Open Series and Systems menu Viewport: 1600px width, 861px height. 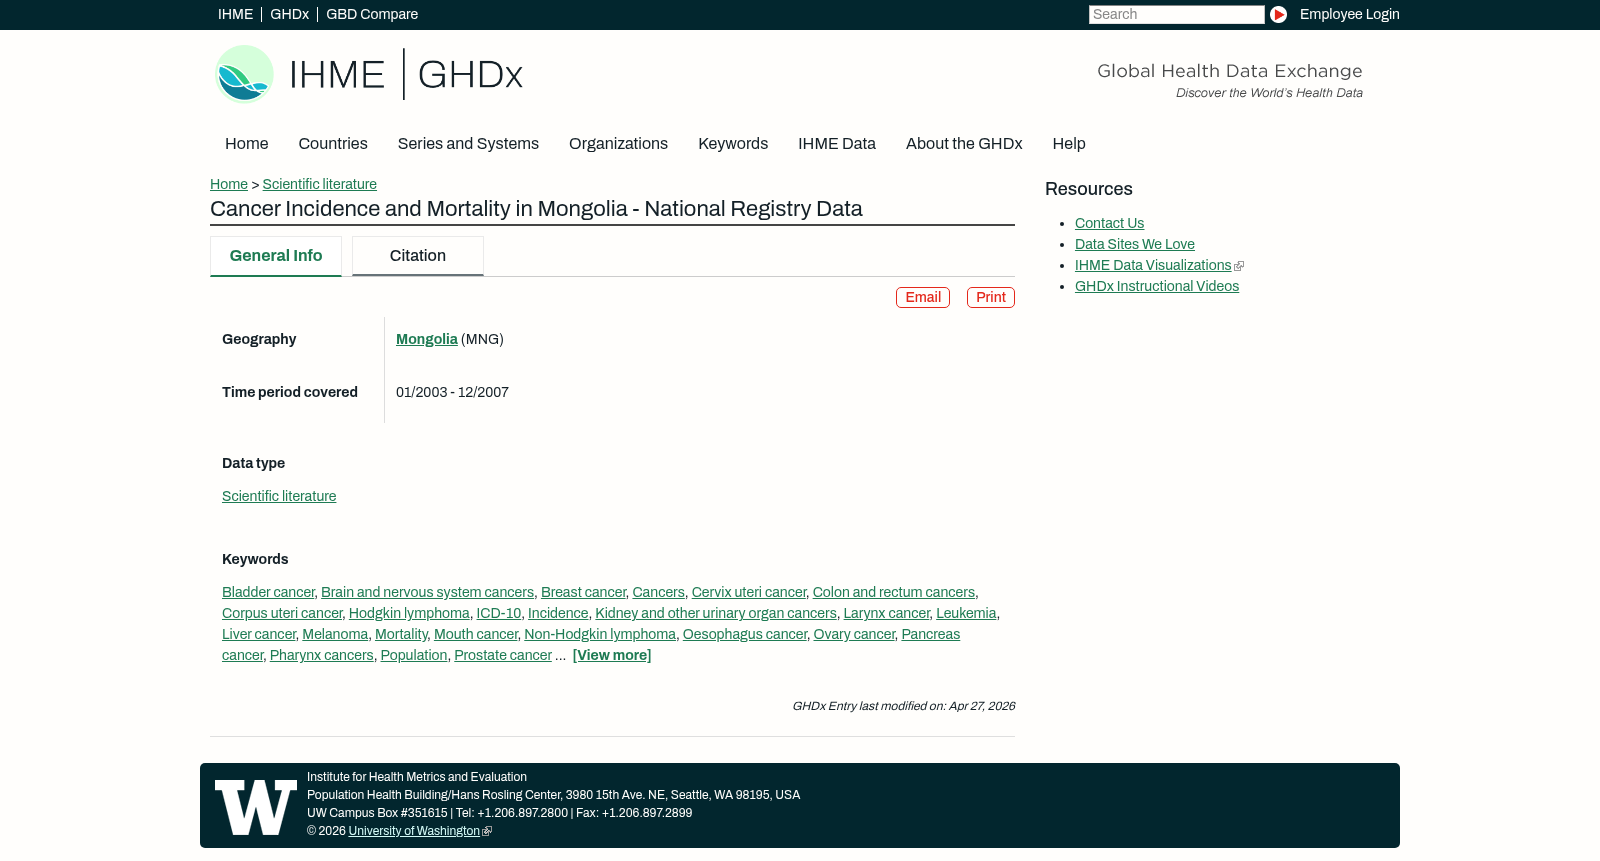click(468, 144)
